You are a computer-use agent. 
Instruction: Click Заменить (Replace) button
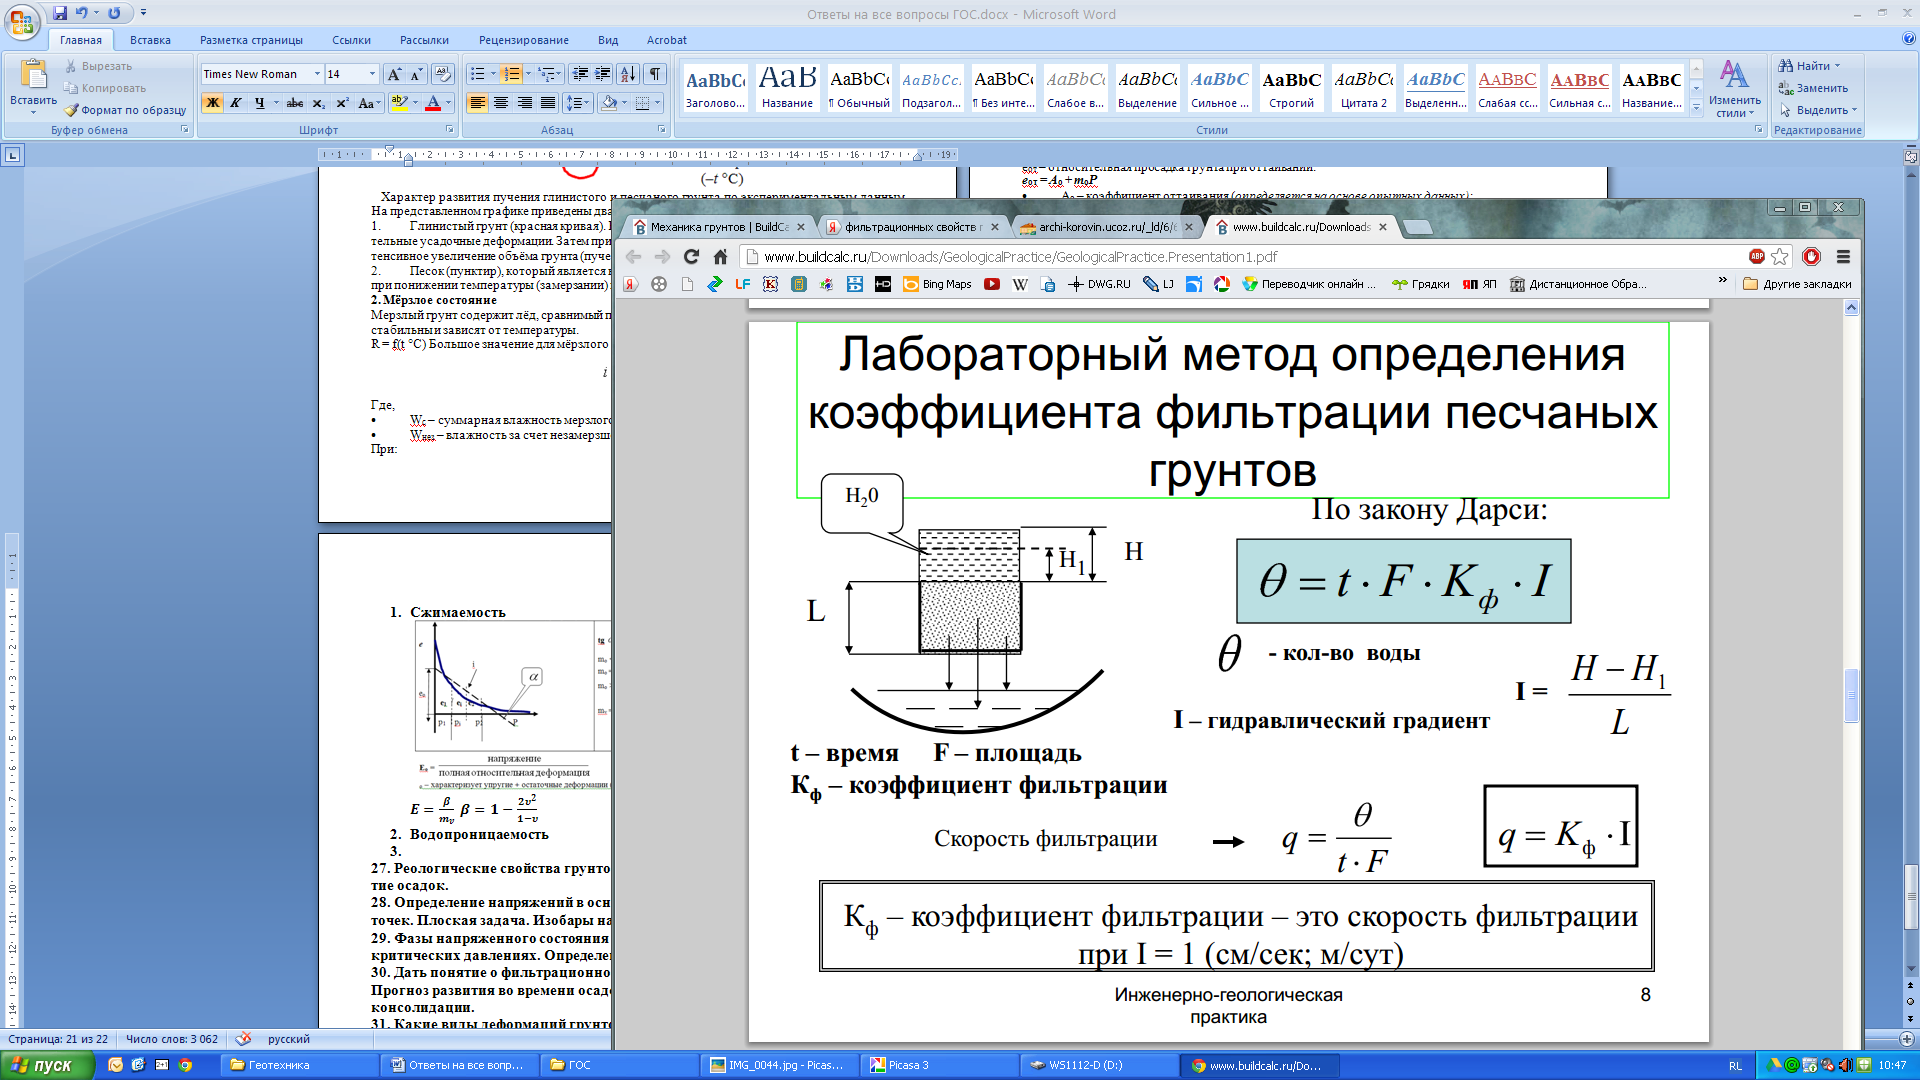pos(1814,88)
